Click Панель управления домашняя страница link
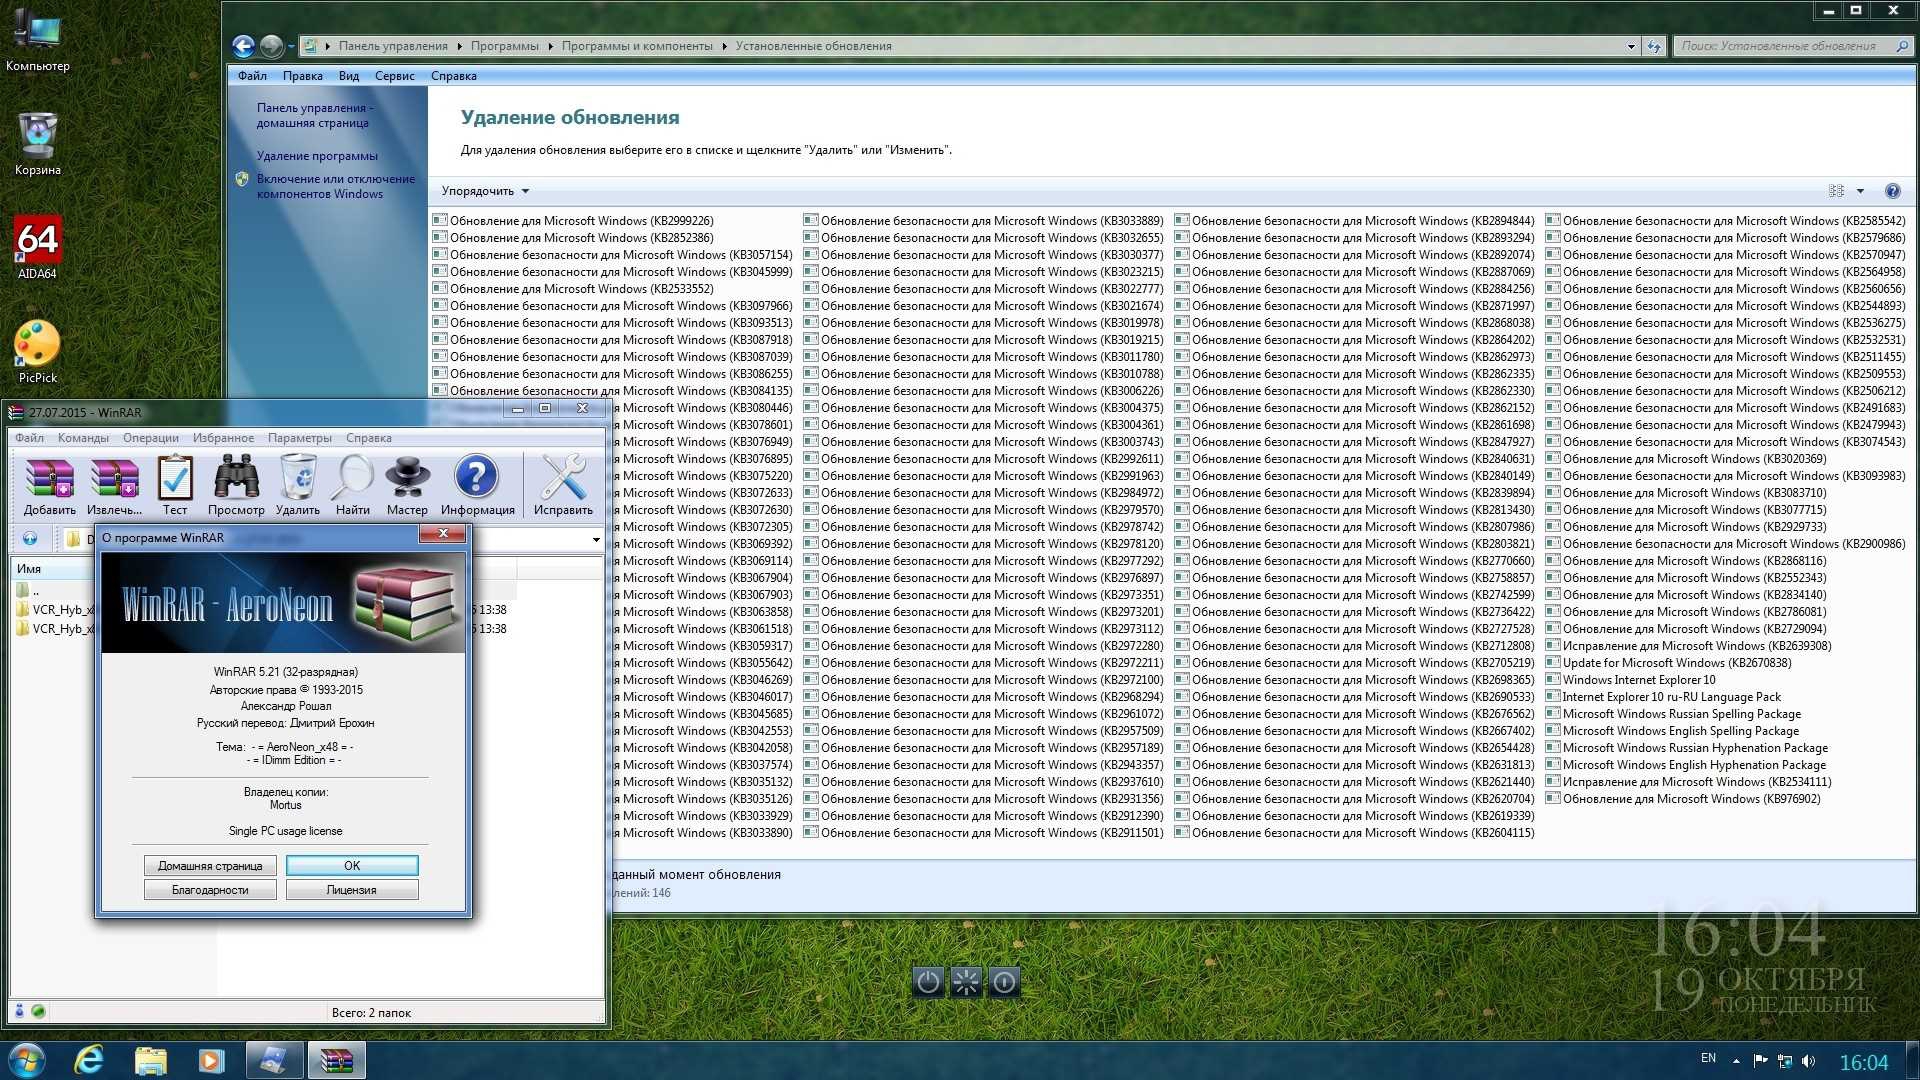The height and width of the screenshot is (1080, 1920). pos(314,115)
